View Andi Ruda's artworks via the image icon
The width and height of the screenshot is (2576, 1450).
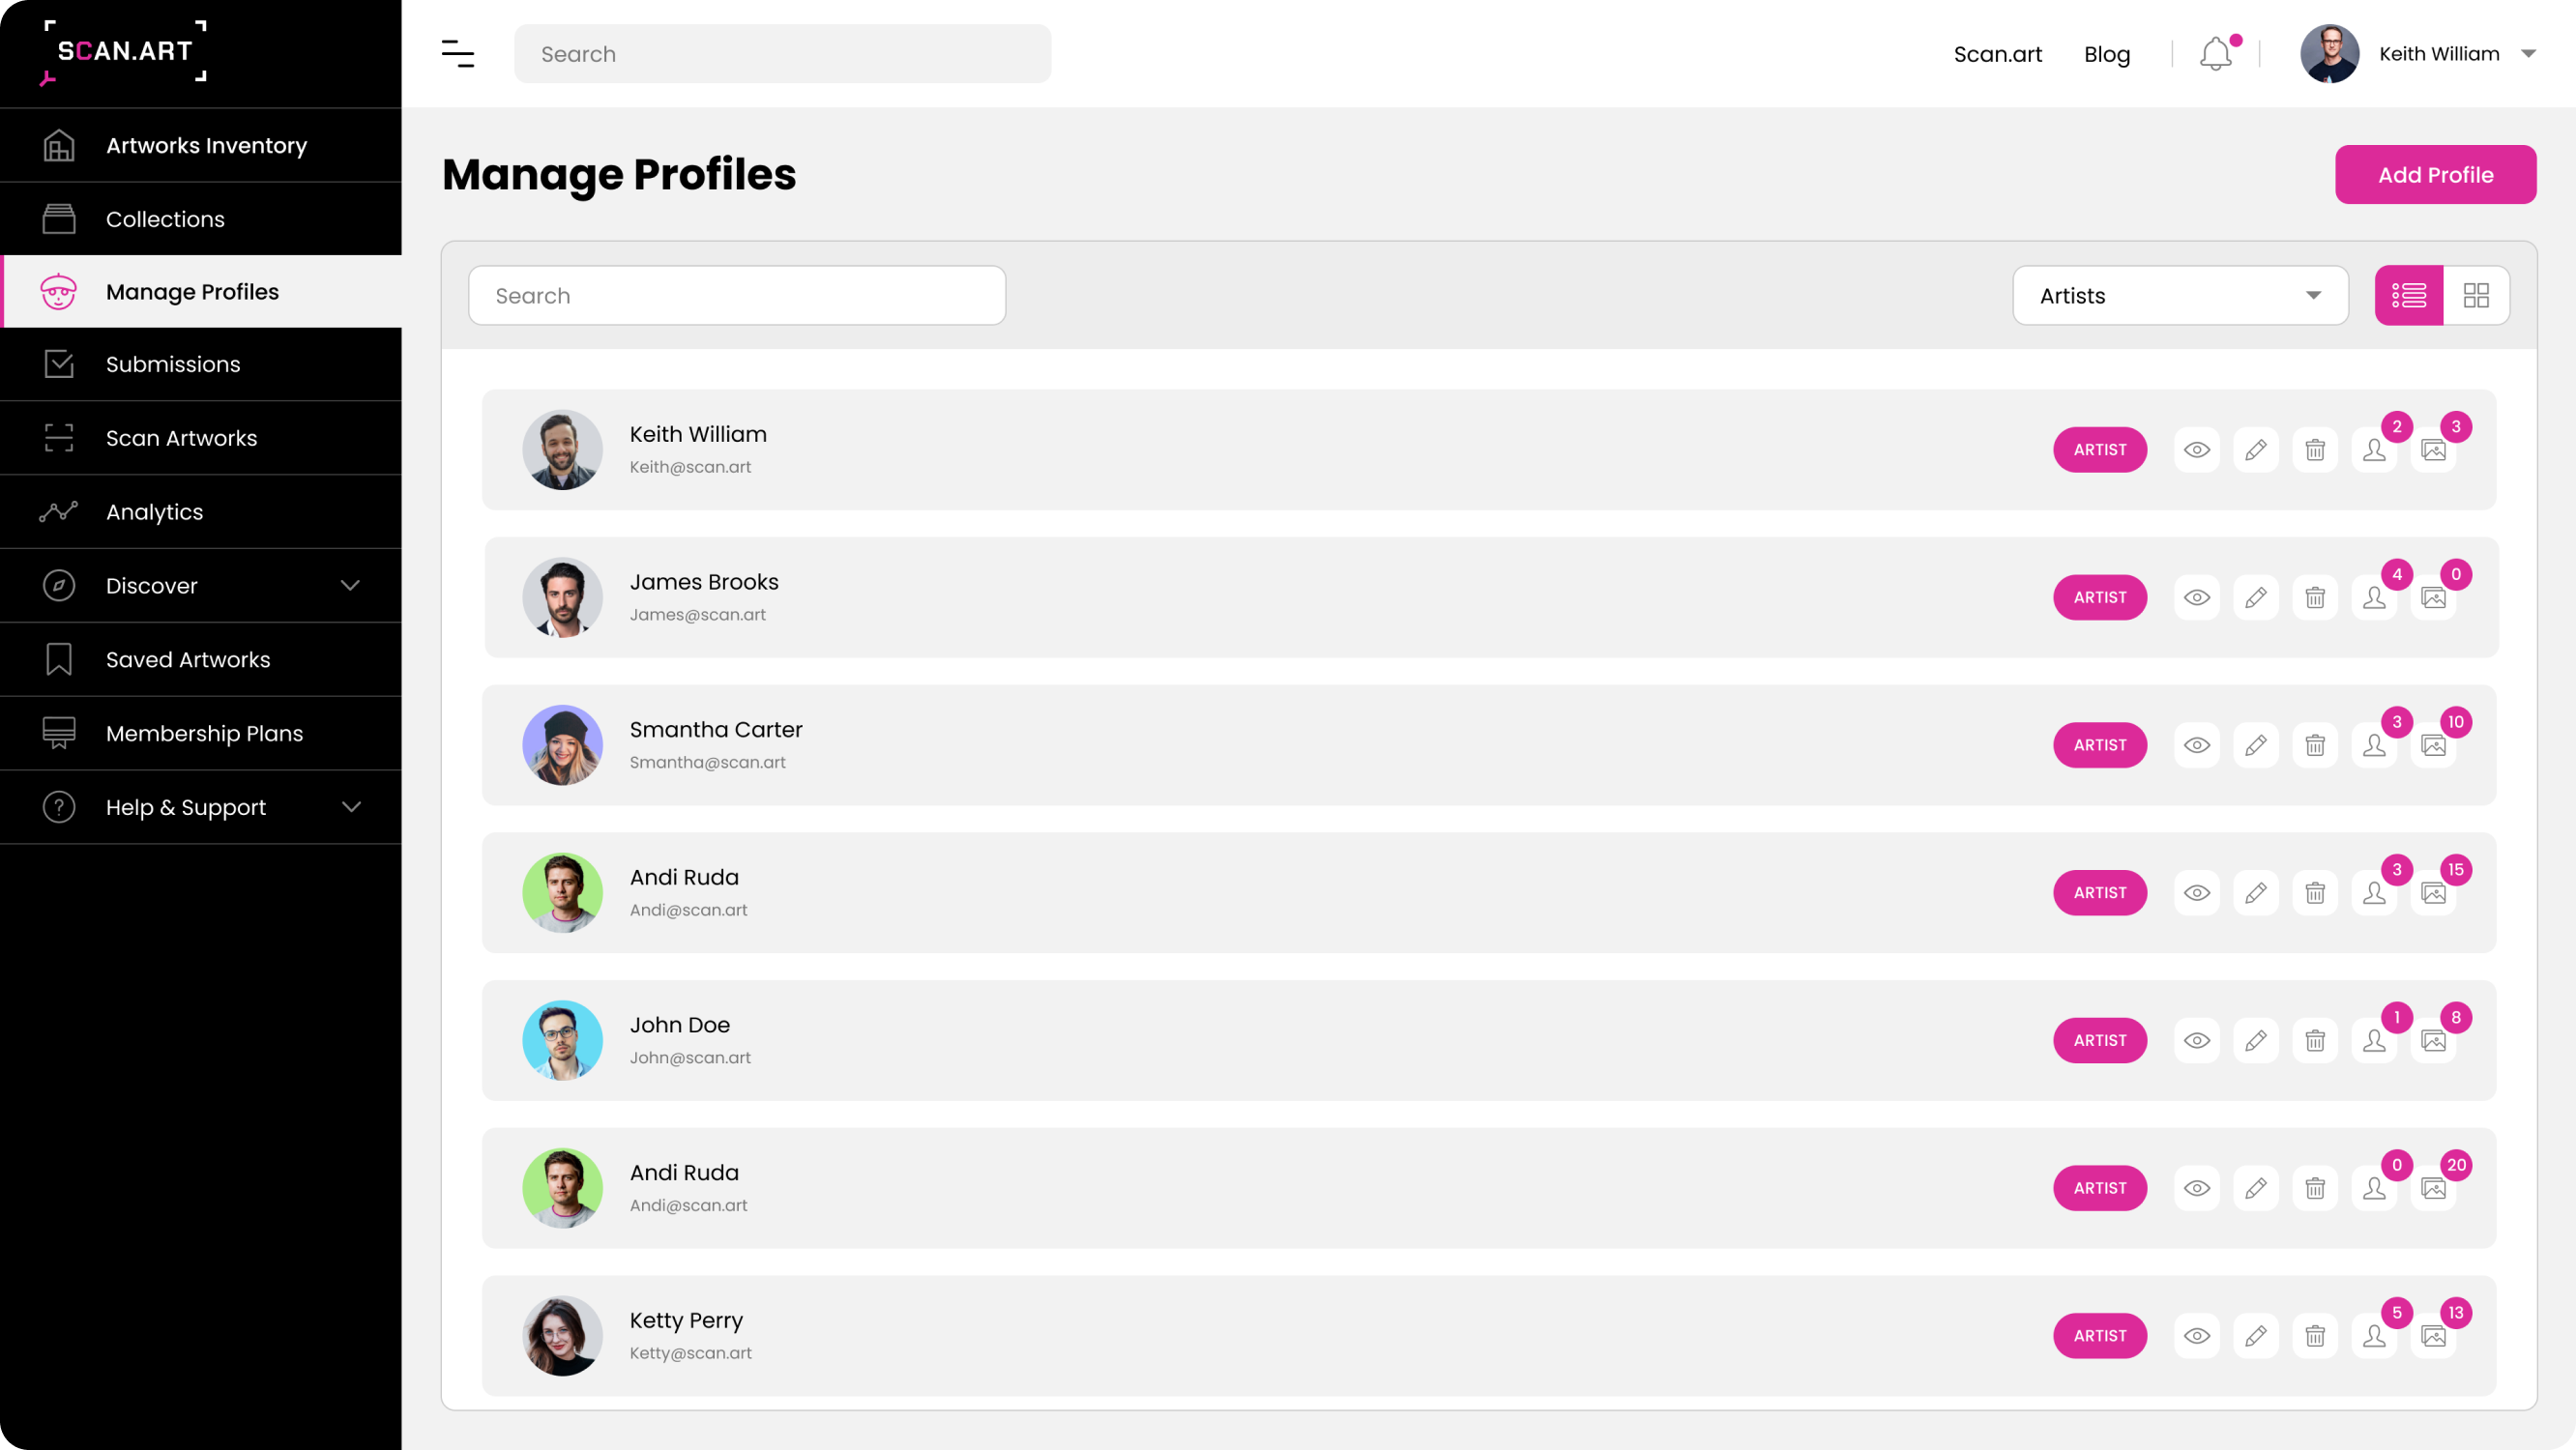[2434, 893]
